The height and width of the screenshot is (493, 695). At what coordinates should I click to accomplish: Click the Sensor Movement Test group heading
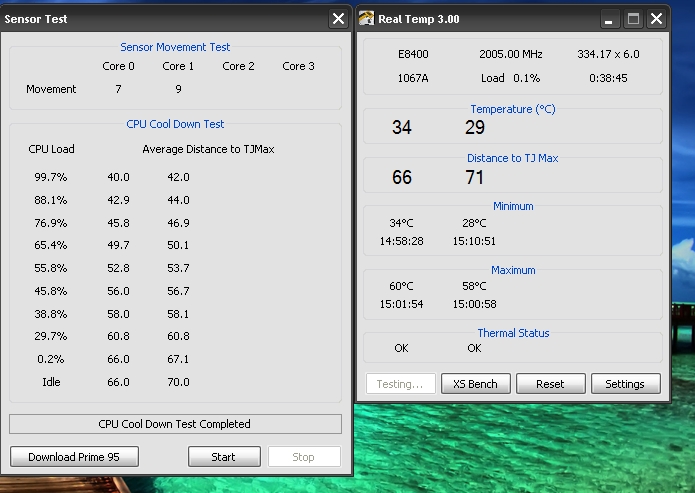(175, 47)
